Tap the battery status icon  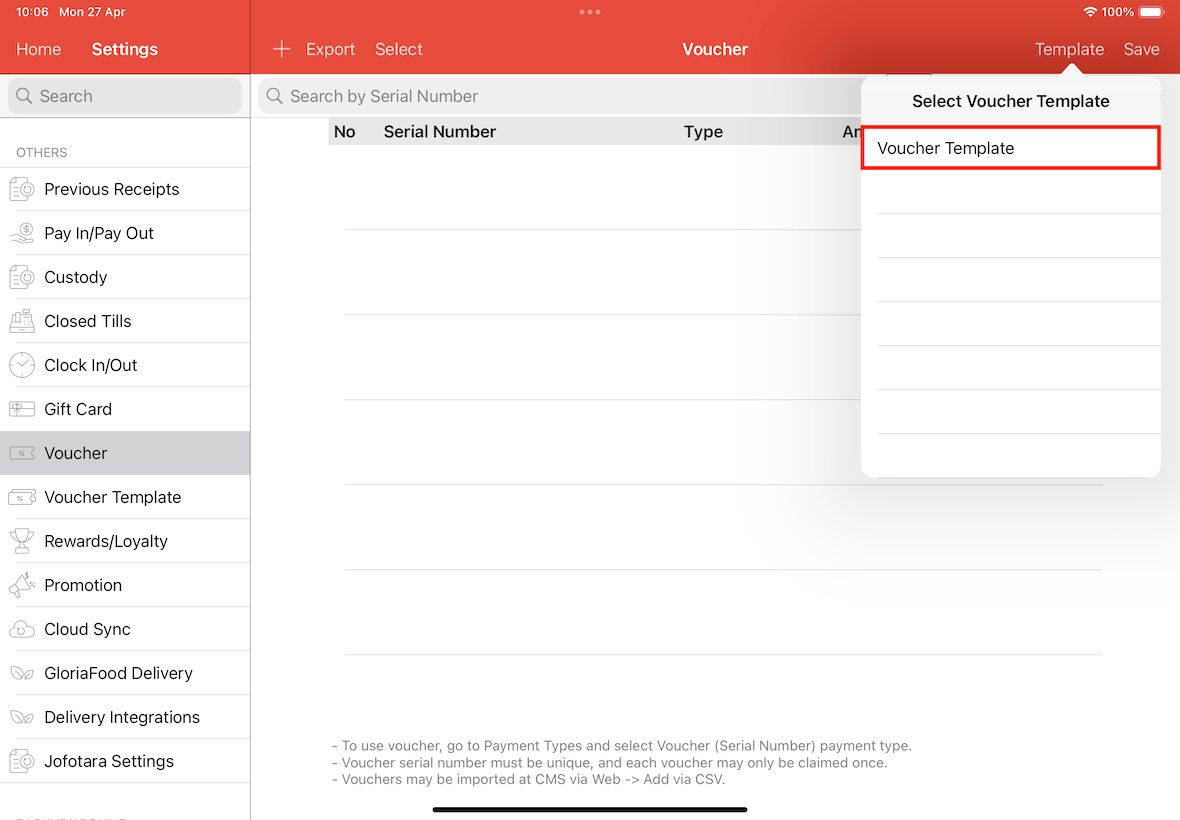pyautogui.click(x=1151, y=12)
